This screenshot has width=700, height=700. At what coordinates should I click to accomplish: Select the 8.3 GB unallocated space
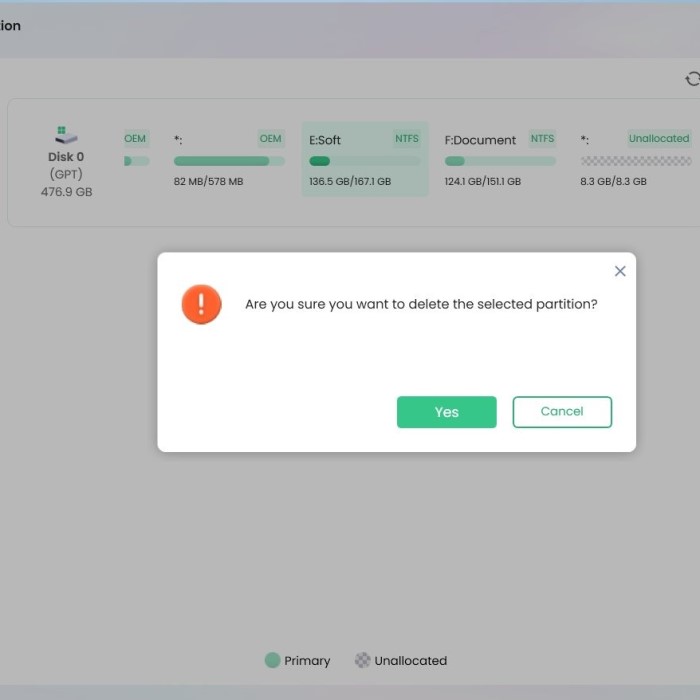(636, 159)
